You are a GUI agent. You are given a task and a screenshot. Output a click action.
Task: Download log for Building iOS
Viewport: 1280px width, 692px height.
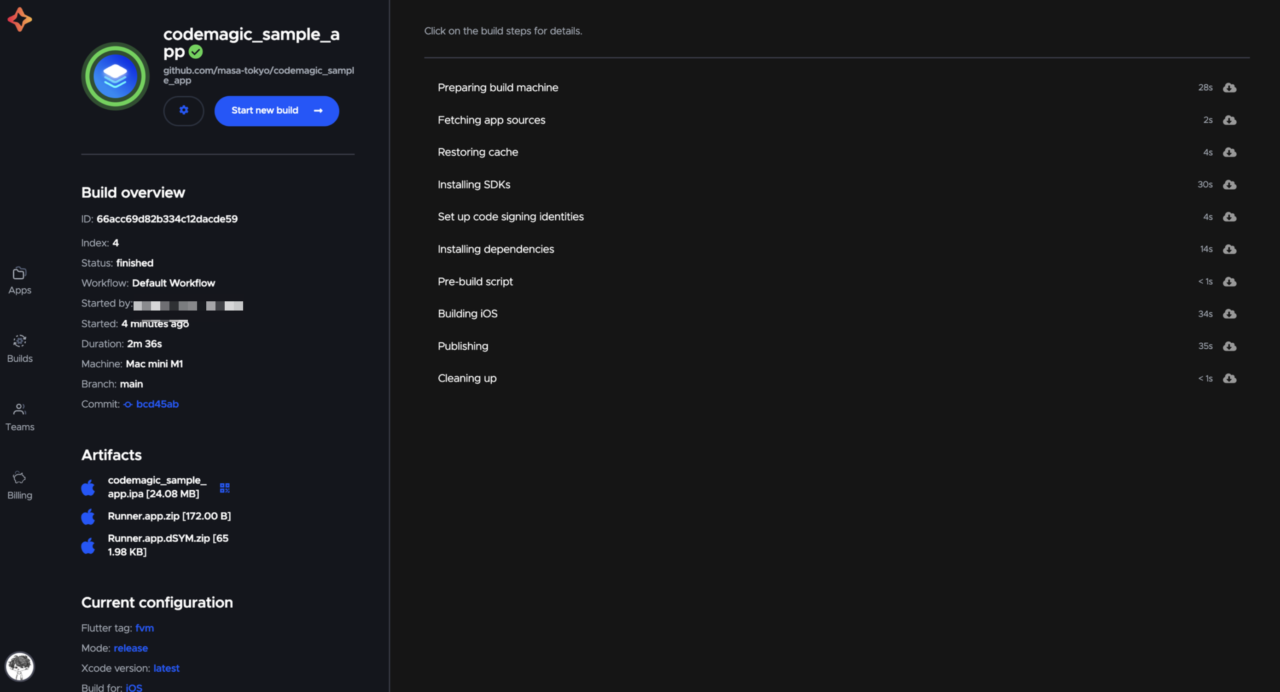pos(1230,314)
